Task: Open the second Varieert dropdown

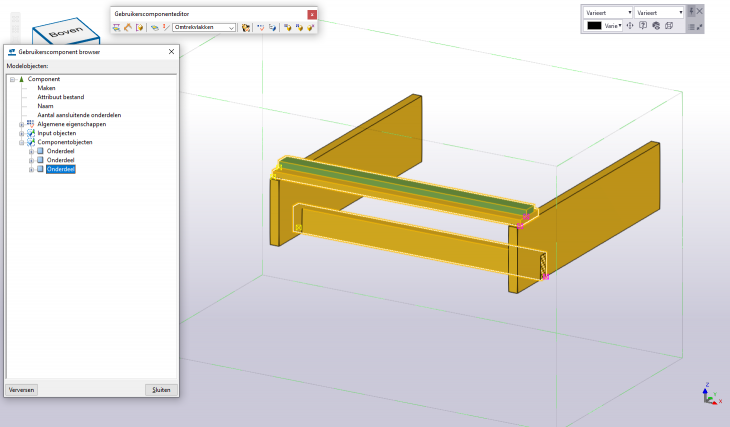Action: [659, 12]
